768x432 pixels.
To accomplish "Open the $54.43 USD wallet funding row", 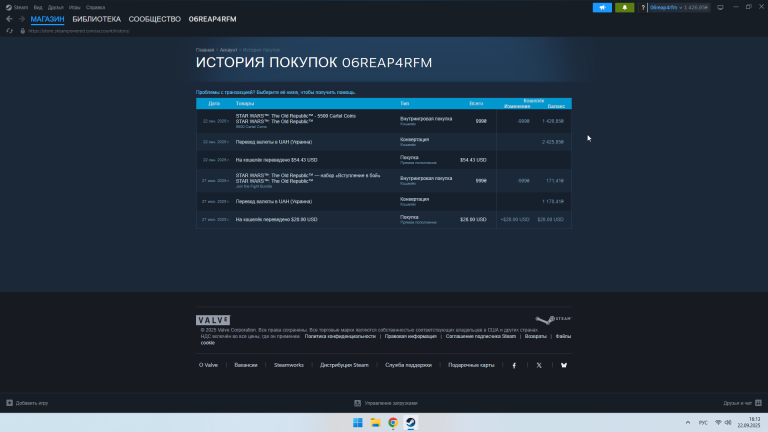I will point(384,160).
